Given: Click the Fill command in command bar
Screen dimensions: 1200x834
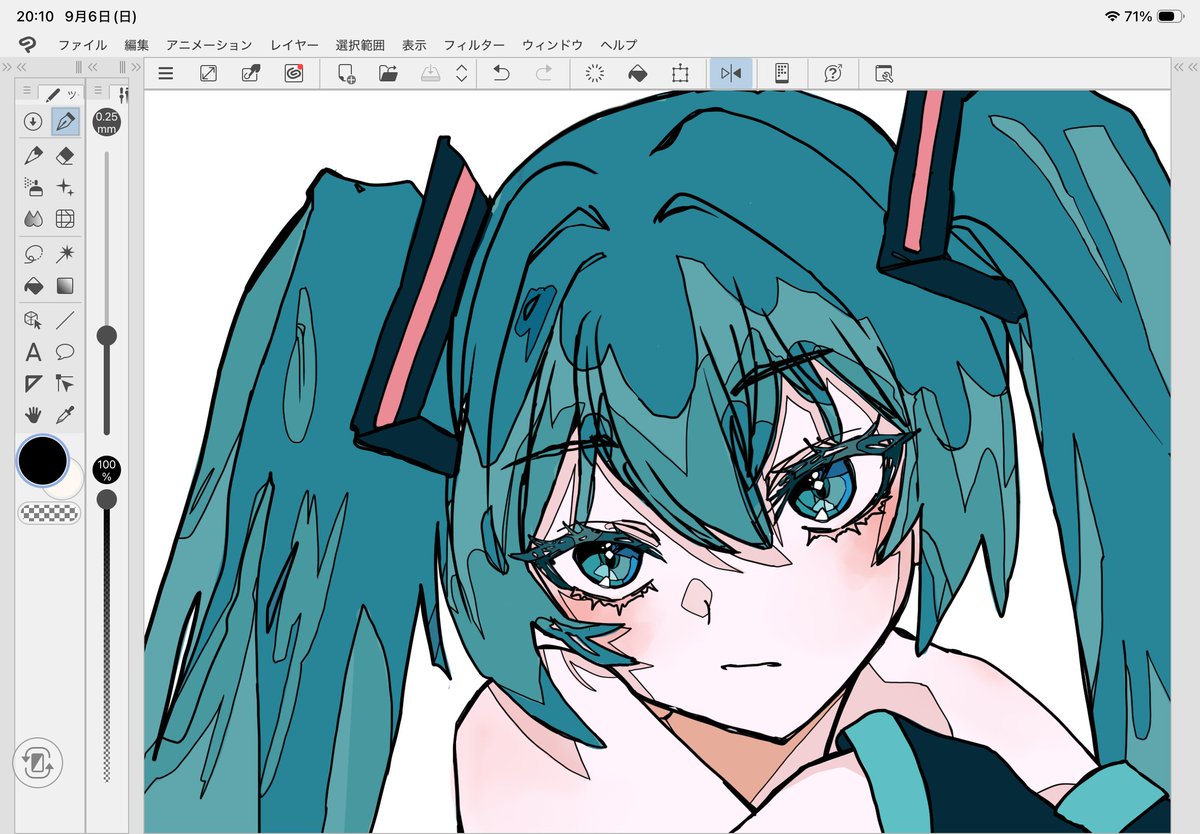Looking at the screenshot, I should [637, 73].
